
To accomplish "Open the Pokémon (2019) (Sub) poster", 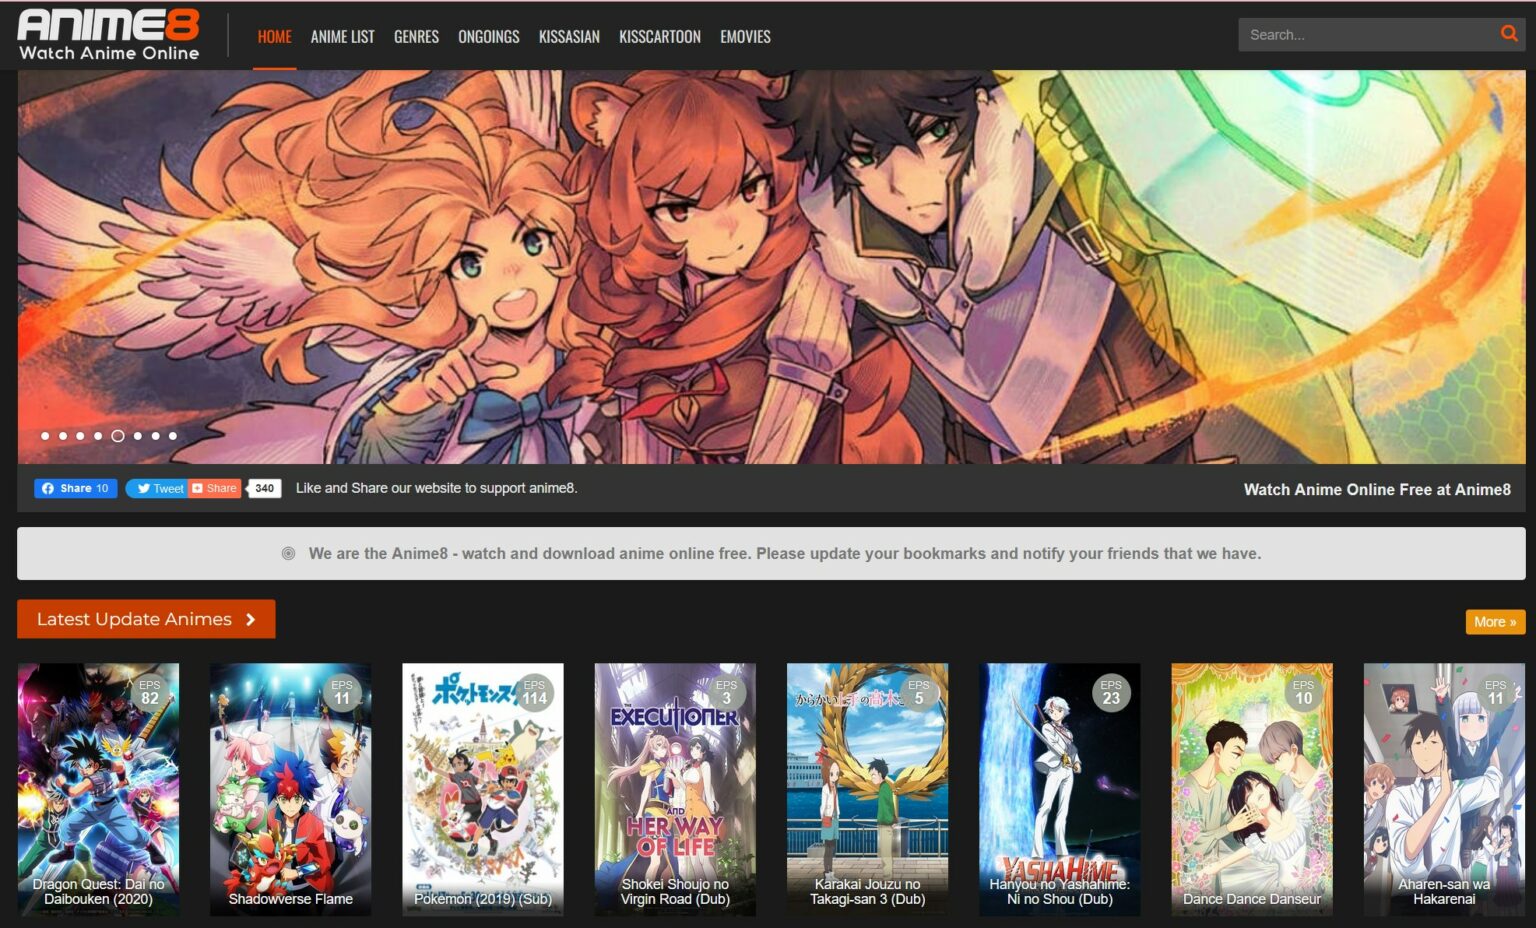I will (x=483, y=789).
